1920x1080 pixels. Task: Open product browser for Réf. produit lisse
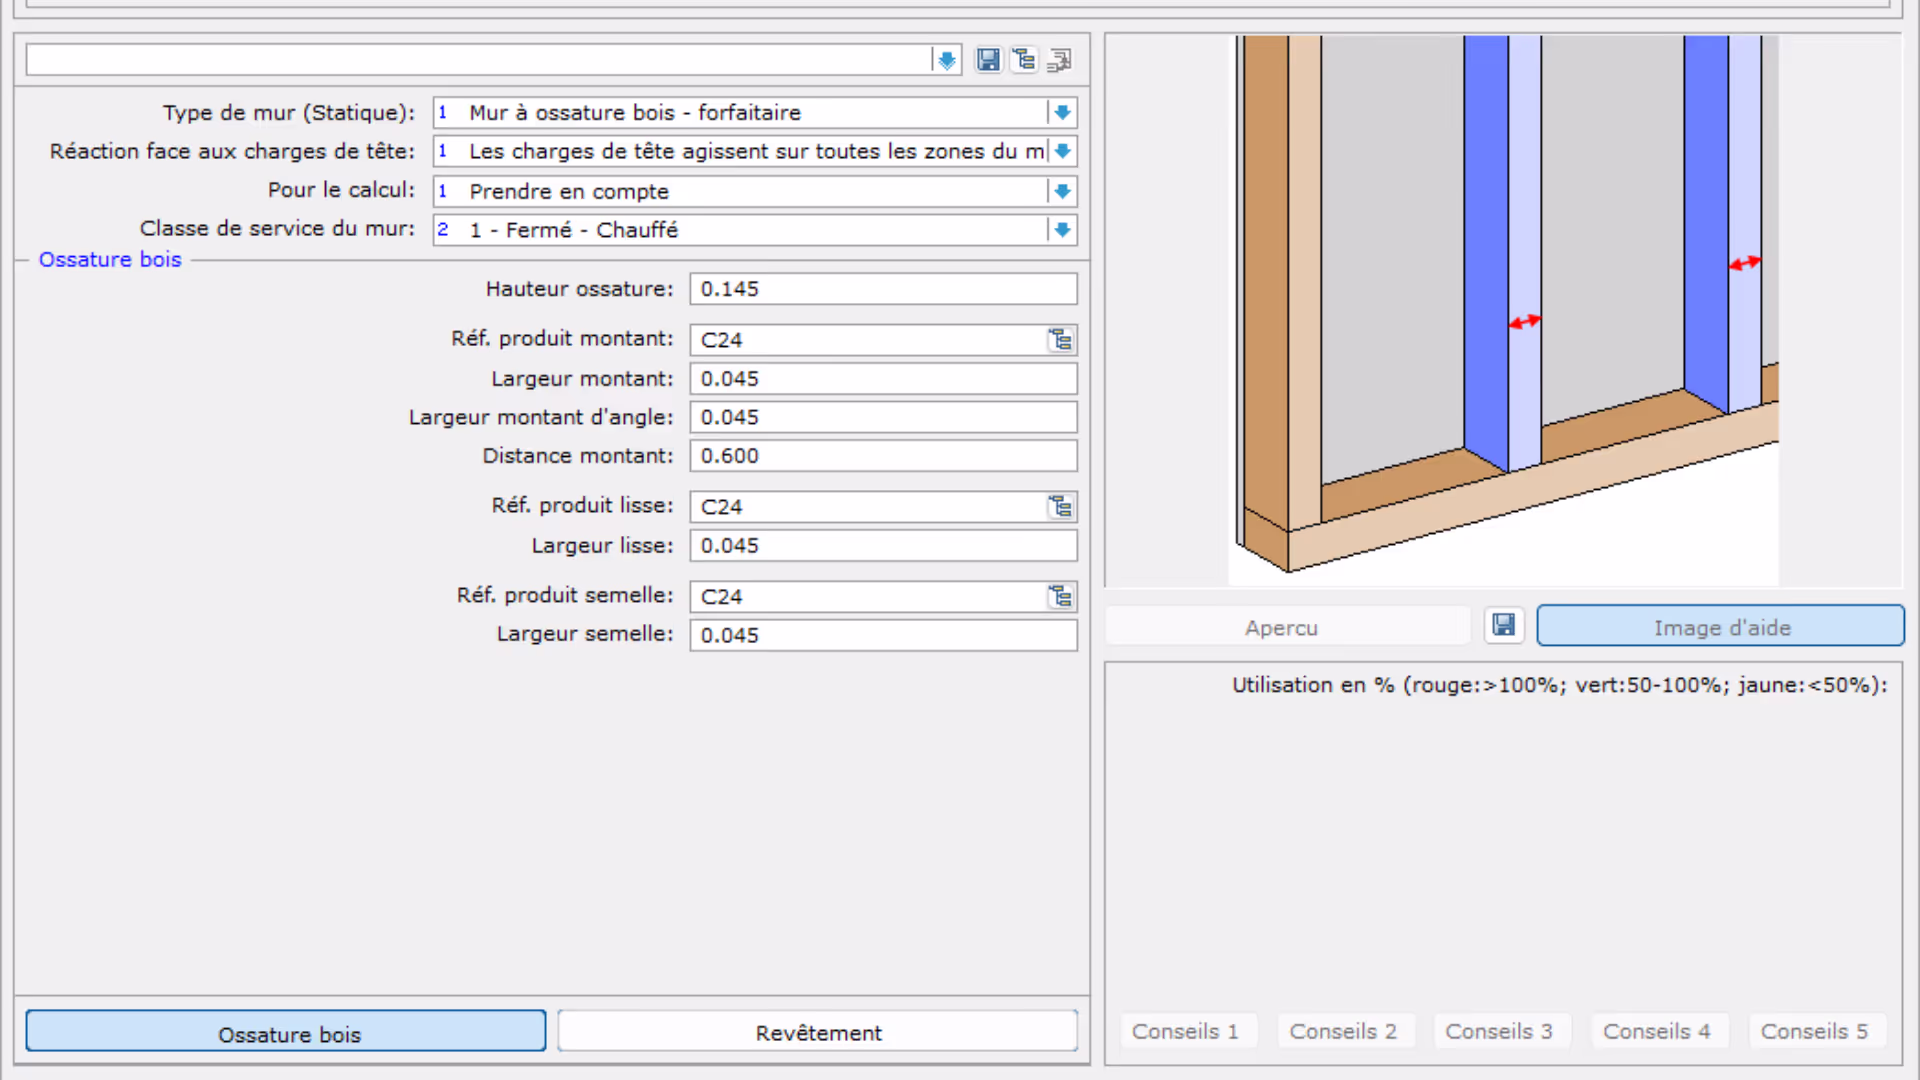[x=1060, y=507]
